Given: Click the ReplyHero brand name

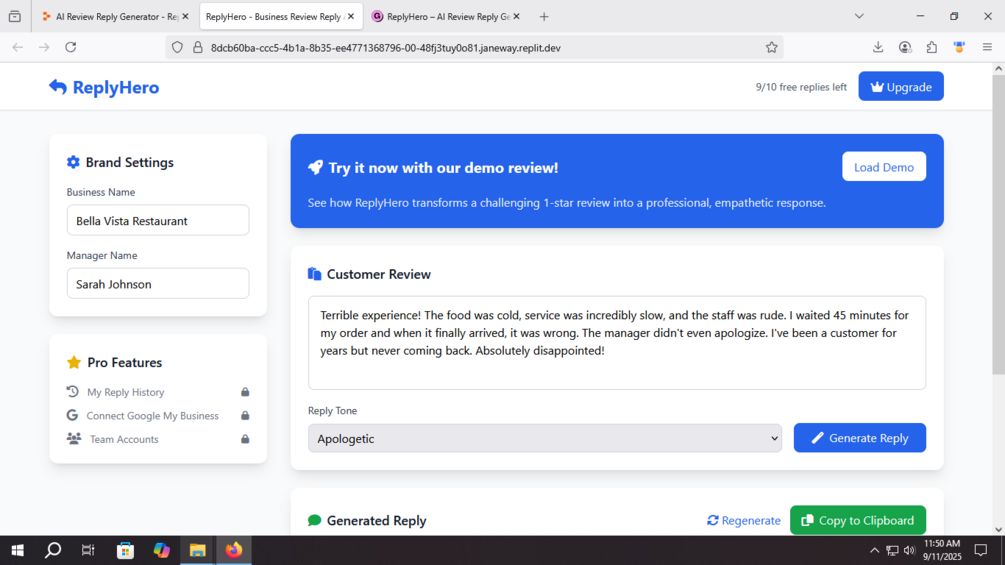Looking at the screenshot, I should tap(116, 86).
